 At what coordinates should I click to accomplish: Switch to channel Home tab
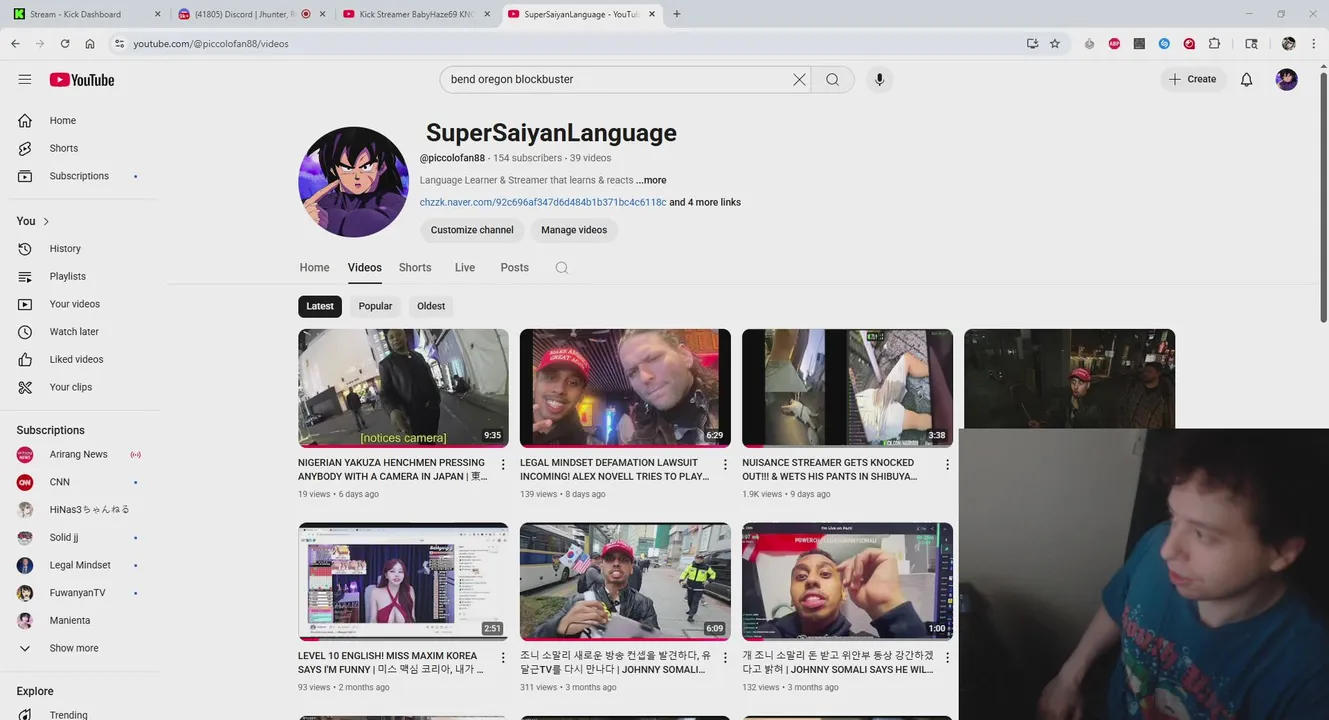coord(314,268)
